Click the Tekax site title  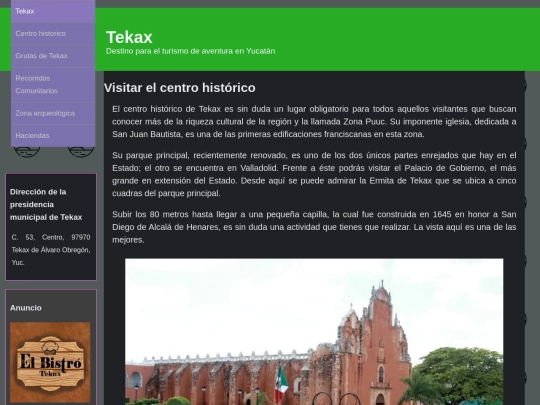[129, 37]
